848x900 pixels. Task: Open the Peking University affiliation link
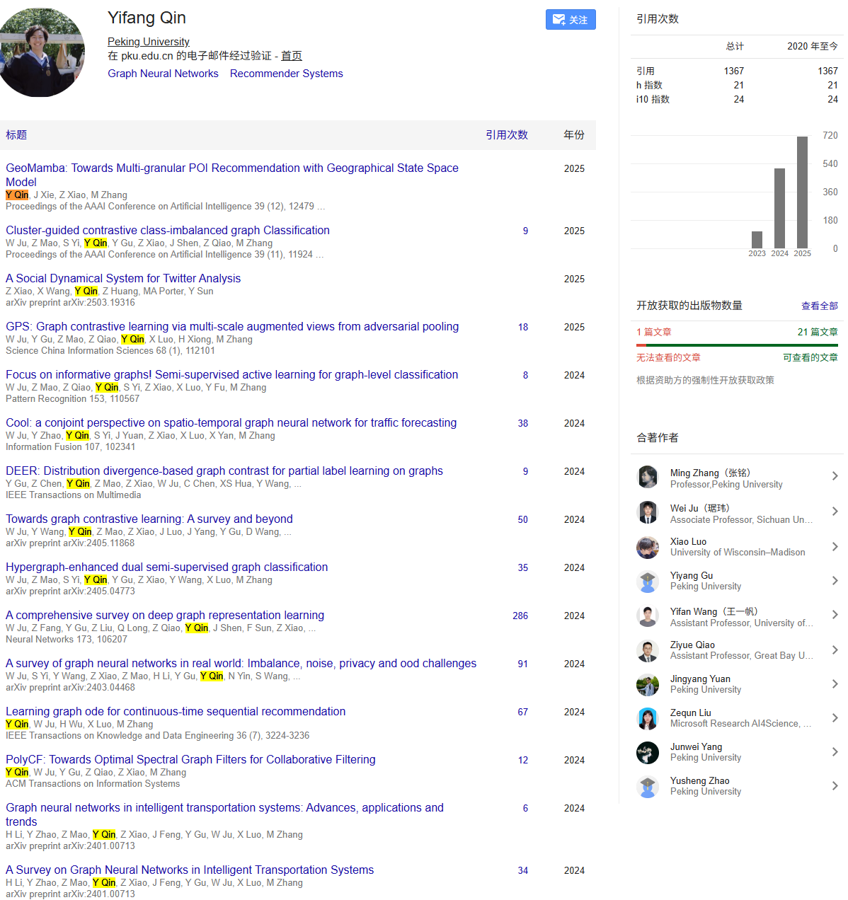click(148, 42)
